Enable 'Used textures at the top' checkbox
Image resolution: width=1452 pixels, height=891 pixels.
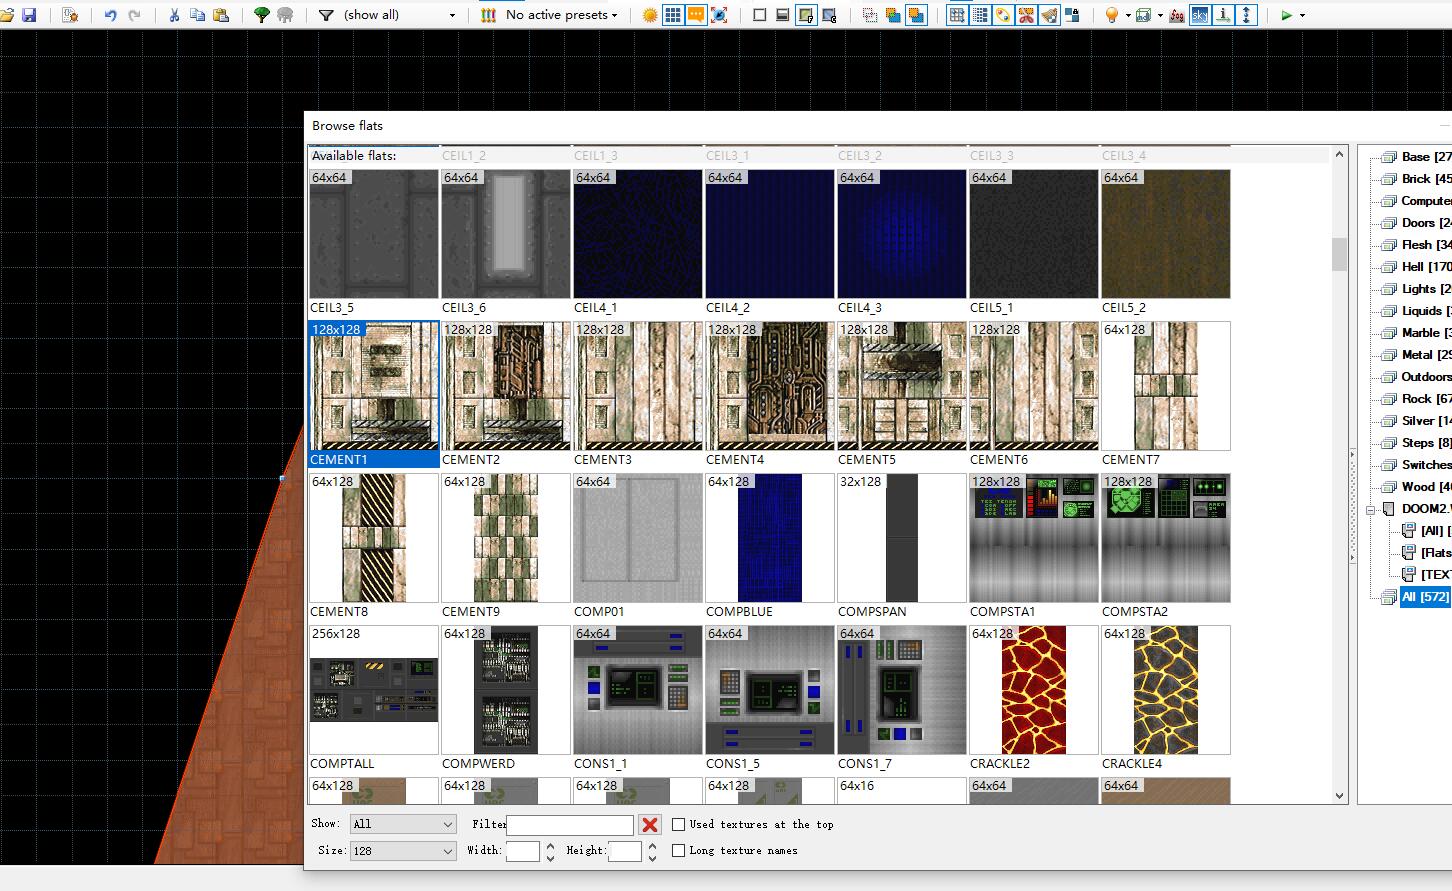point(679,825)
